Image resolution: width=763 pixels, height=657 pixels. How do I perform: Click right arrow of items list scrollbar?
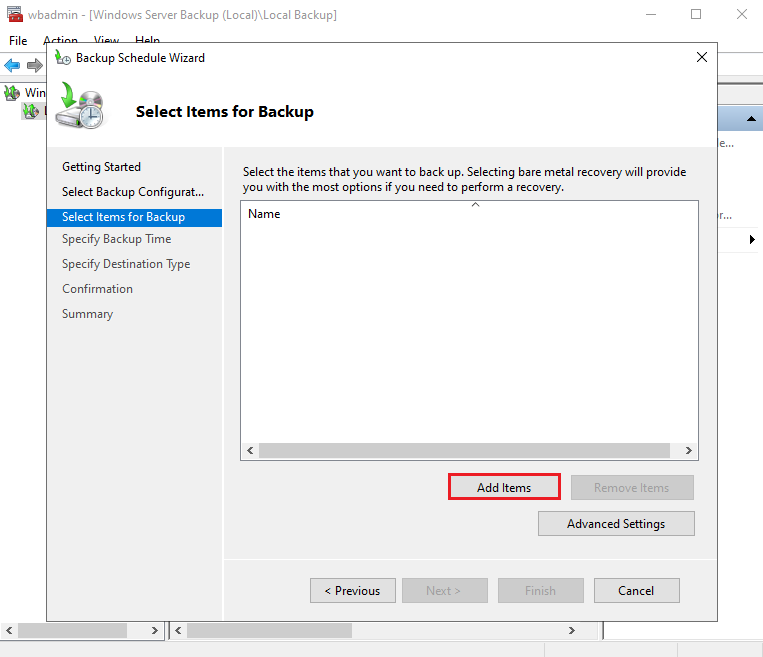(687, 451)
